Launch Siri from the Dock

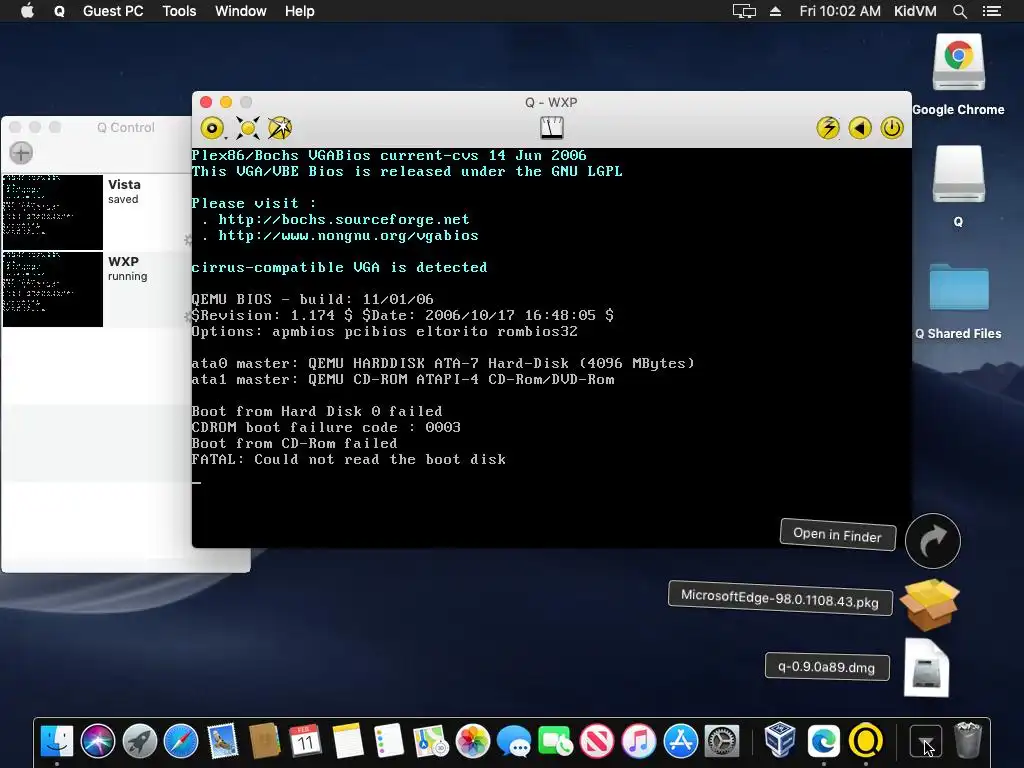(98, 741)
